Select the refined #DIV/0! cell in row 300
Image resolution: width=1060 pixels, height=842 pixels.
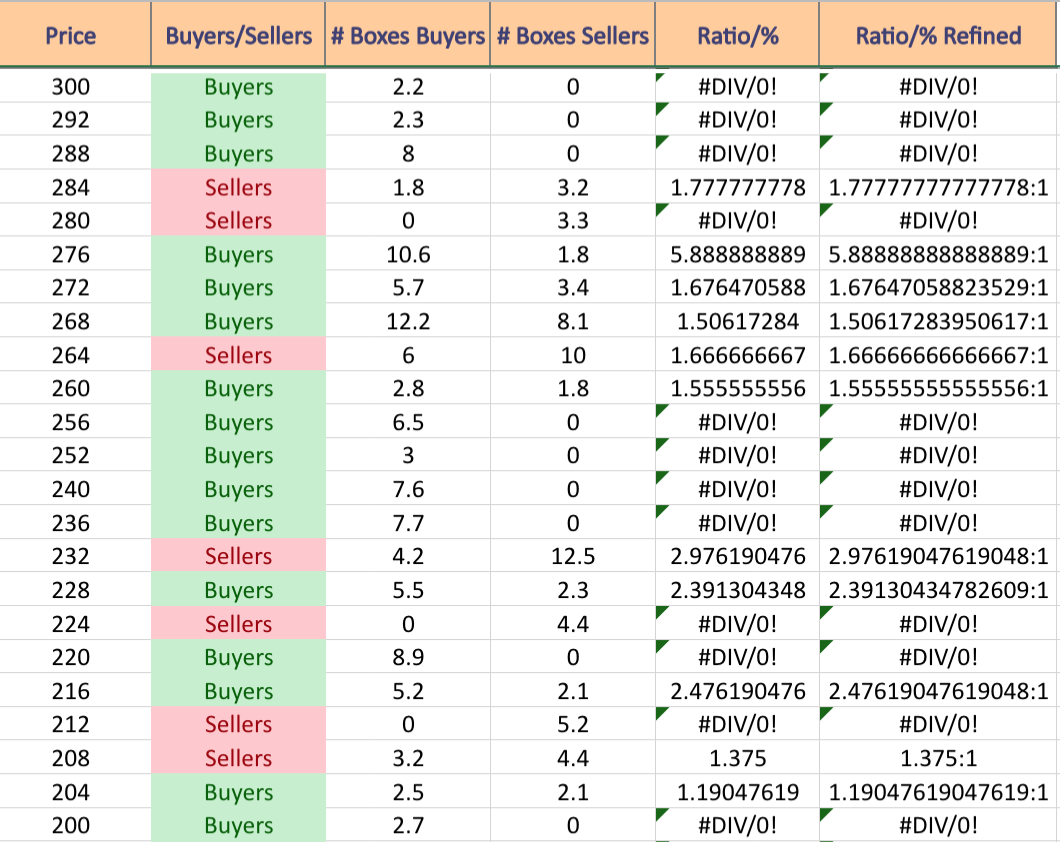pyautogui.click(x=938, y=86)
